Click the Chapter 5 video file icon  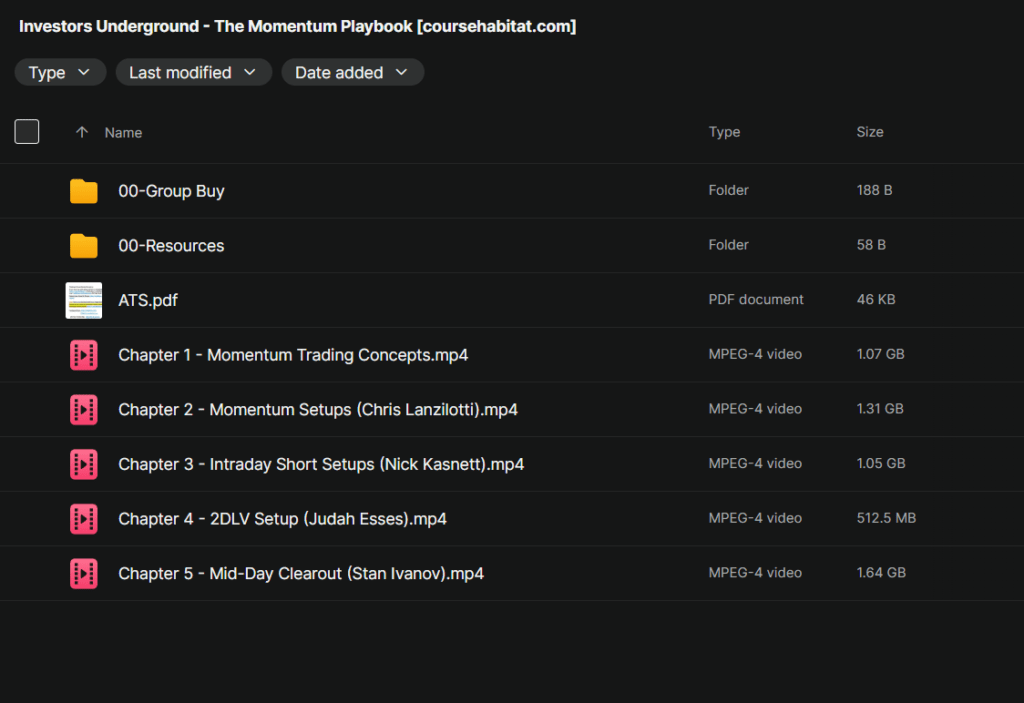pyautogui.click(x=84, y=574)
